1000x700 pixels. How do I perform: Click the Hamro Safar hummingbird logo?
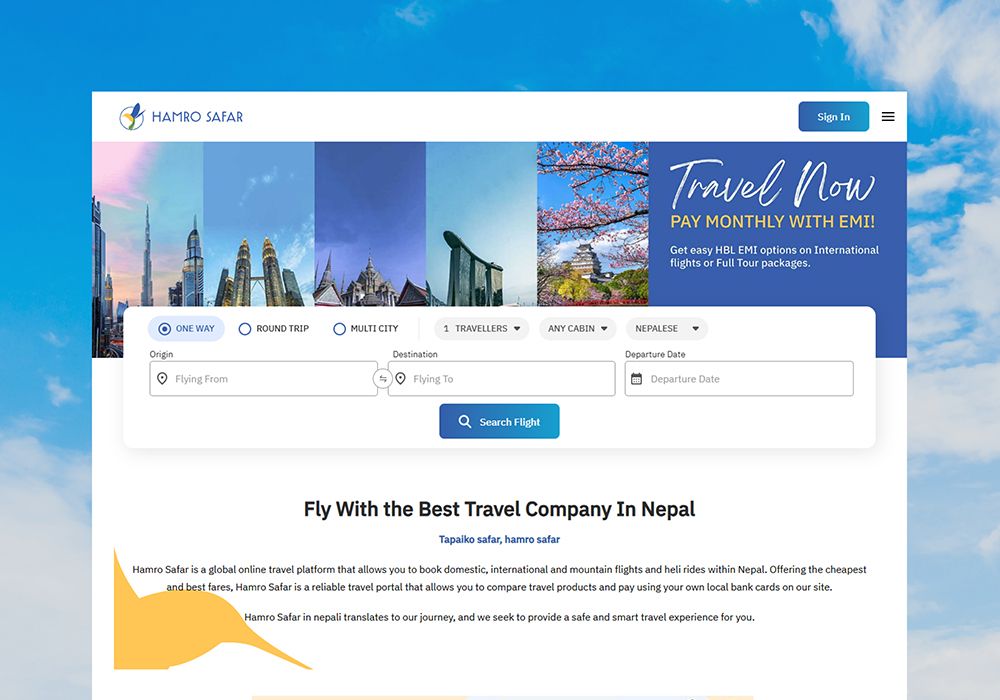[132, 117]
